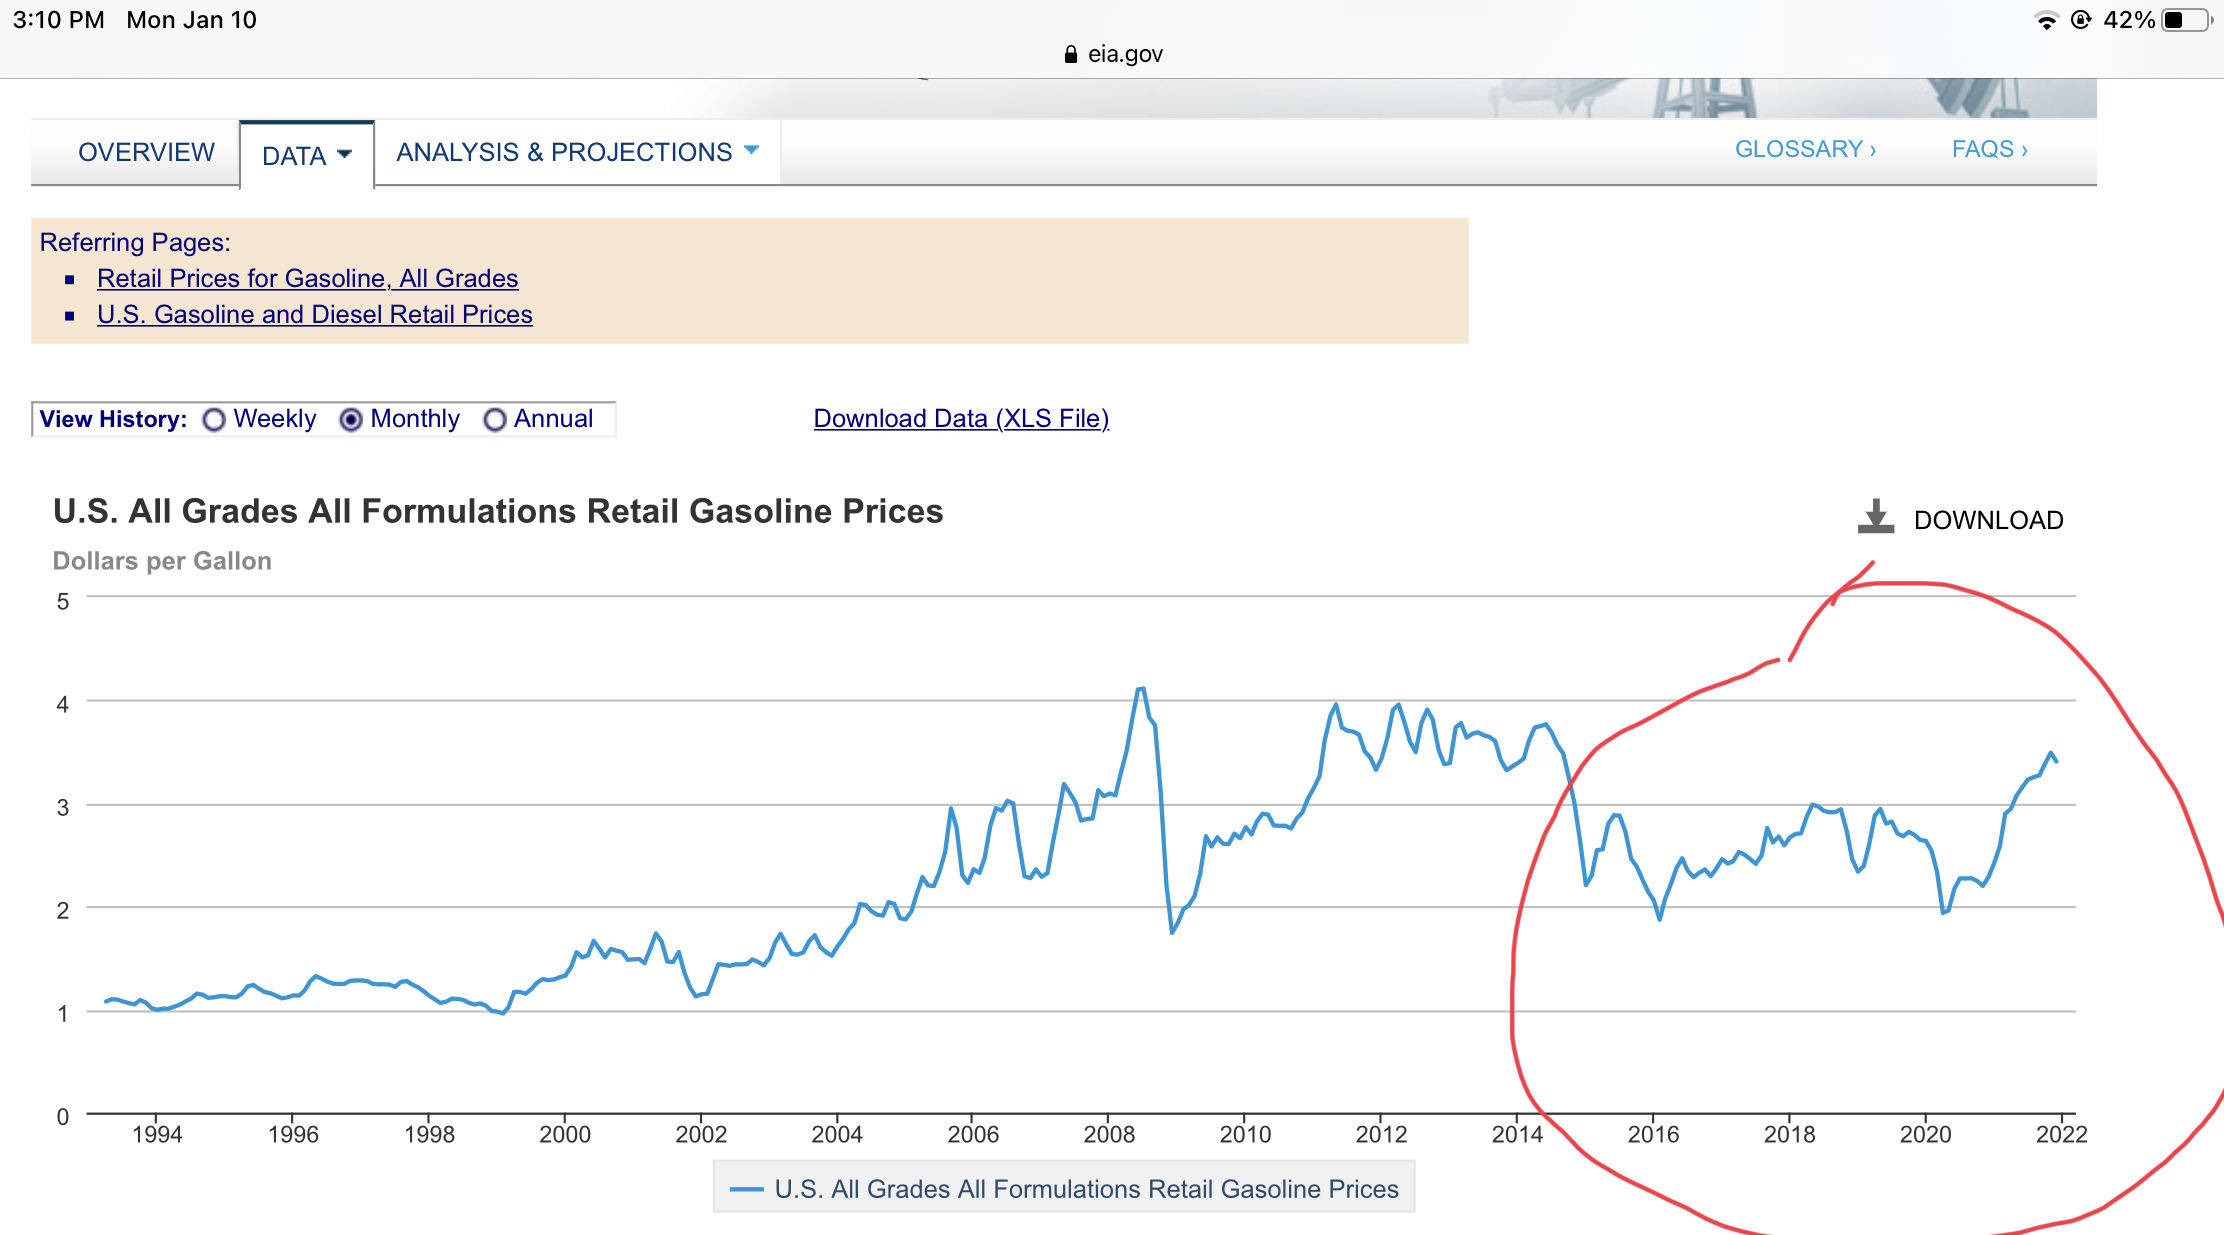2224x1235 pixels.
Task: Click the blue legend line marker
Action: 747,1189
